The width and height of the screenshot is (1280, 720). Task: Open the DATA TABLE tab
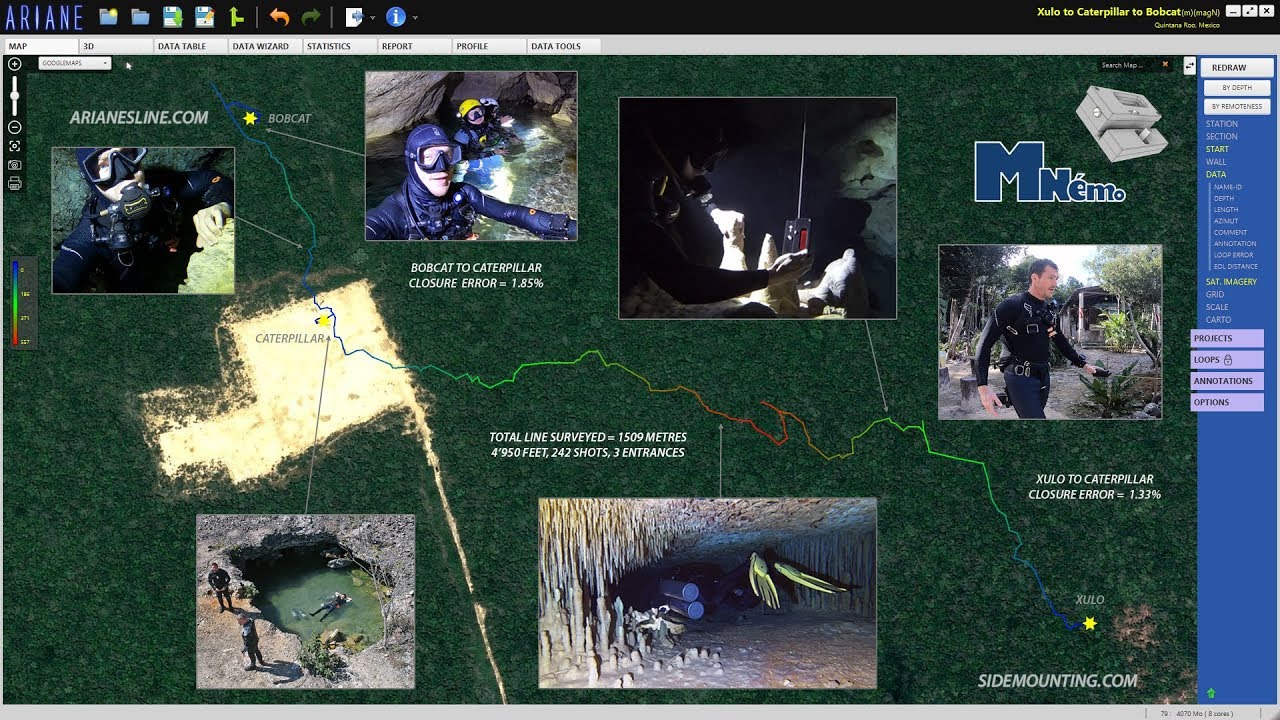[x=190, y=46]
